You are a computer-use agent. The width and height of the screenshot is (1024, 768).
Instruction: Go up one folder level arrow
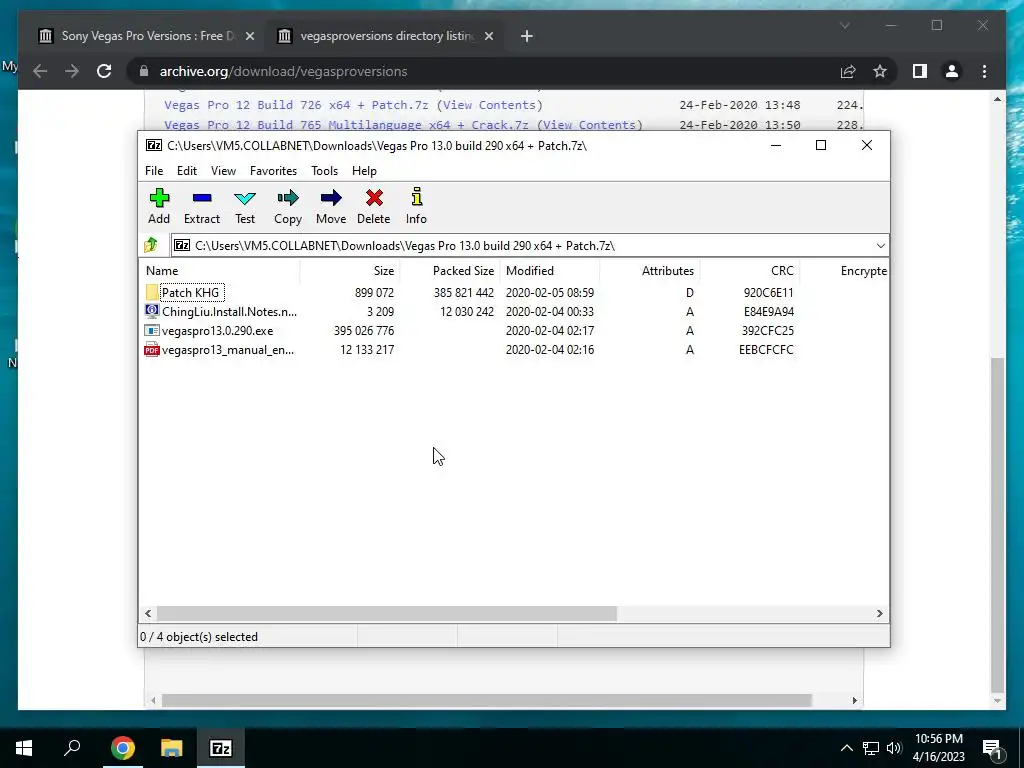(x=151, y=246)
